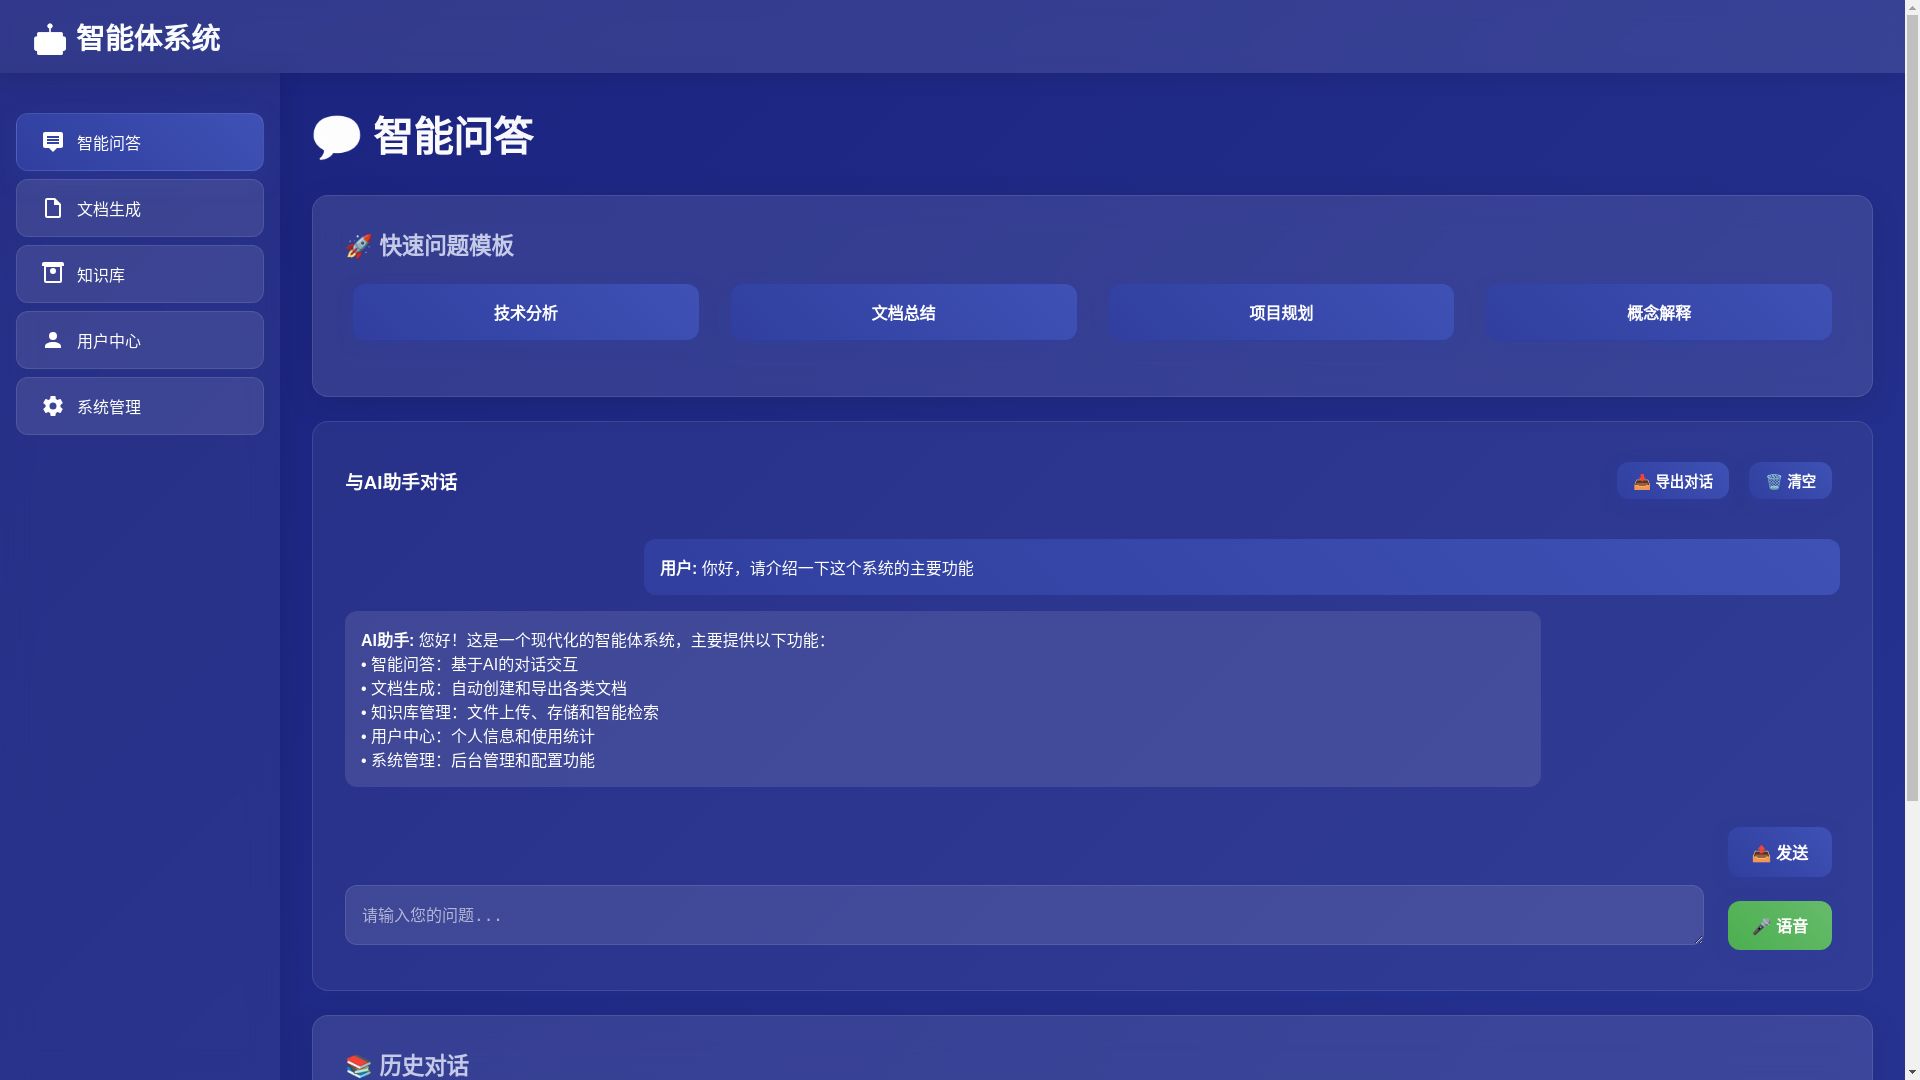Click the robot logo icon in header
The image size is (1920, 1080).
(x=50, y=39)
